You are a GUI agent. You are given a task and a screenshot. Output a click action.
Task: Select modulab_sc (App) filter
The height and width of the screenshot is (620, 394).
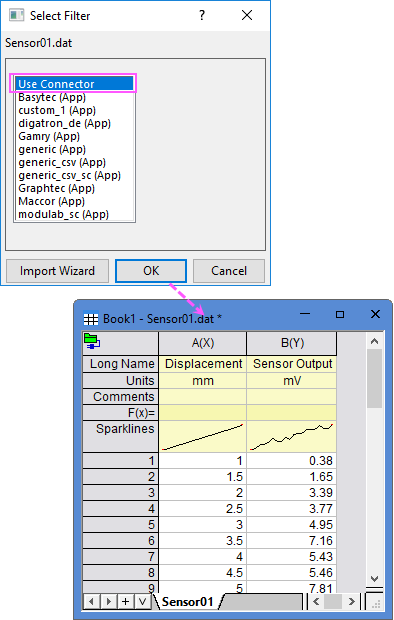point(74,214)
